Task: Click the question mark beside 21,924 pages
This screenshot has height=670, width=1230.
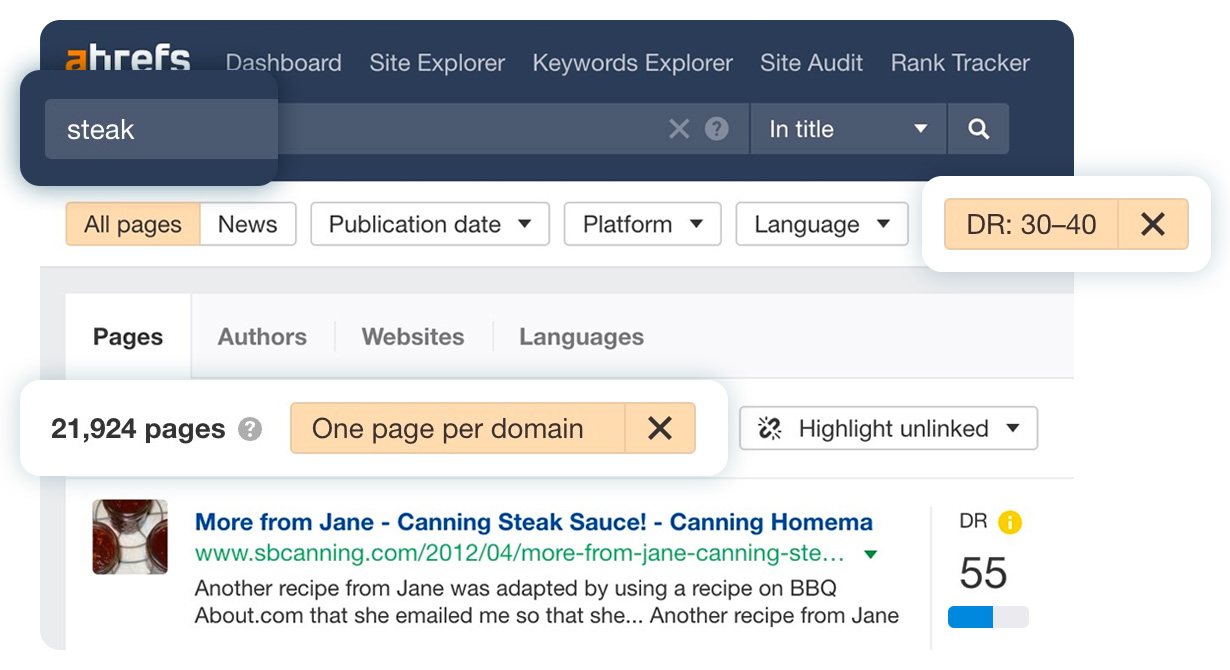Action: [x=250, y=428]
